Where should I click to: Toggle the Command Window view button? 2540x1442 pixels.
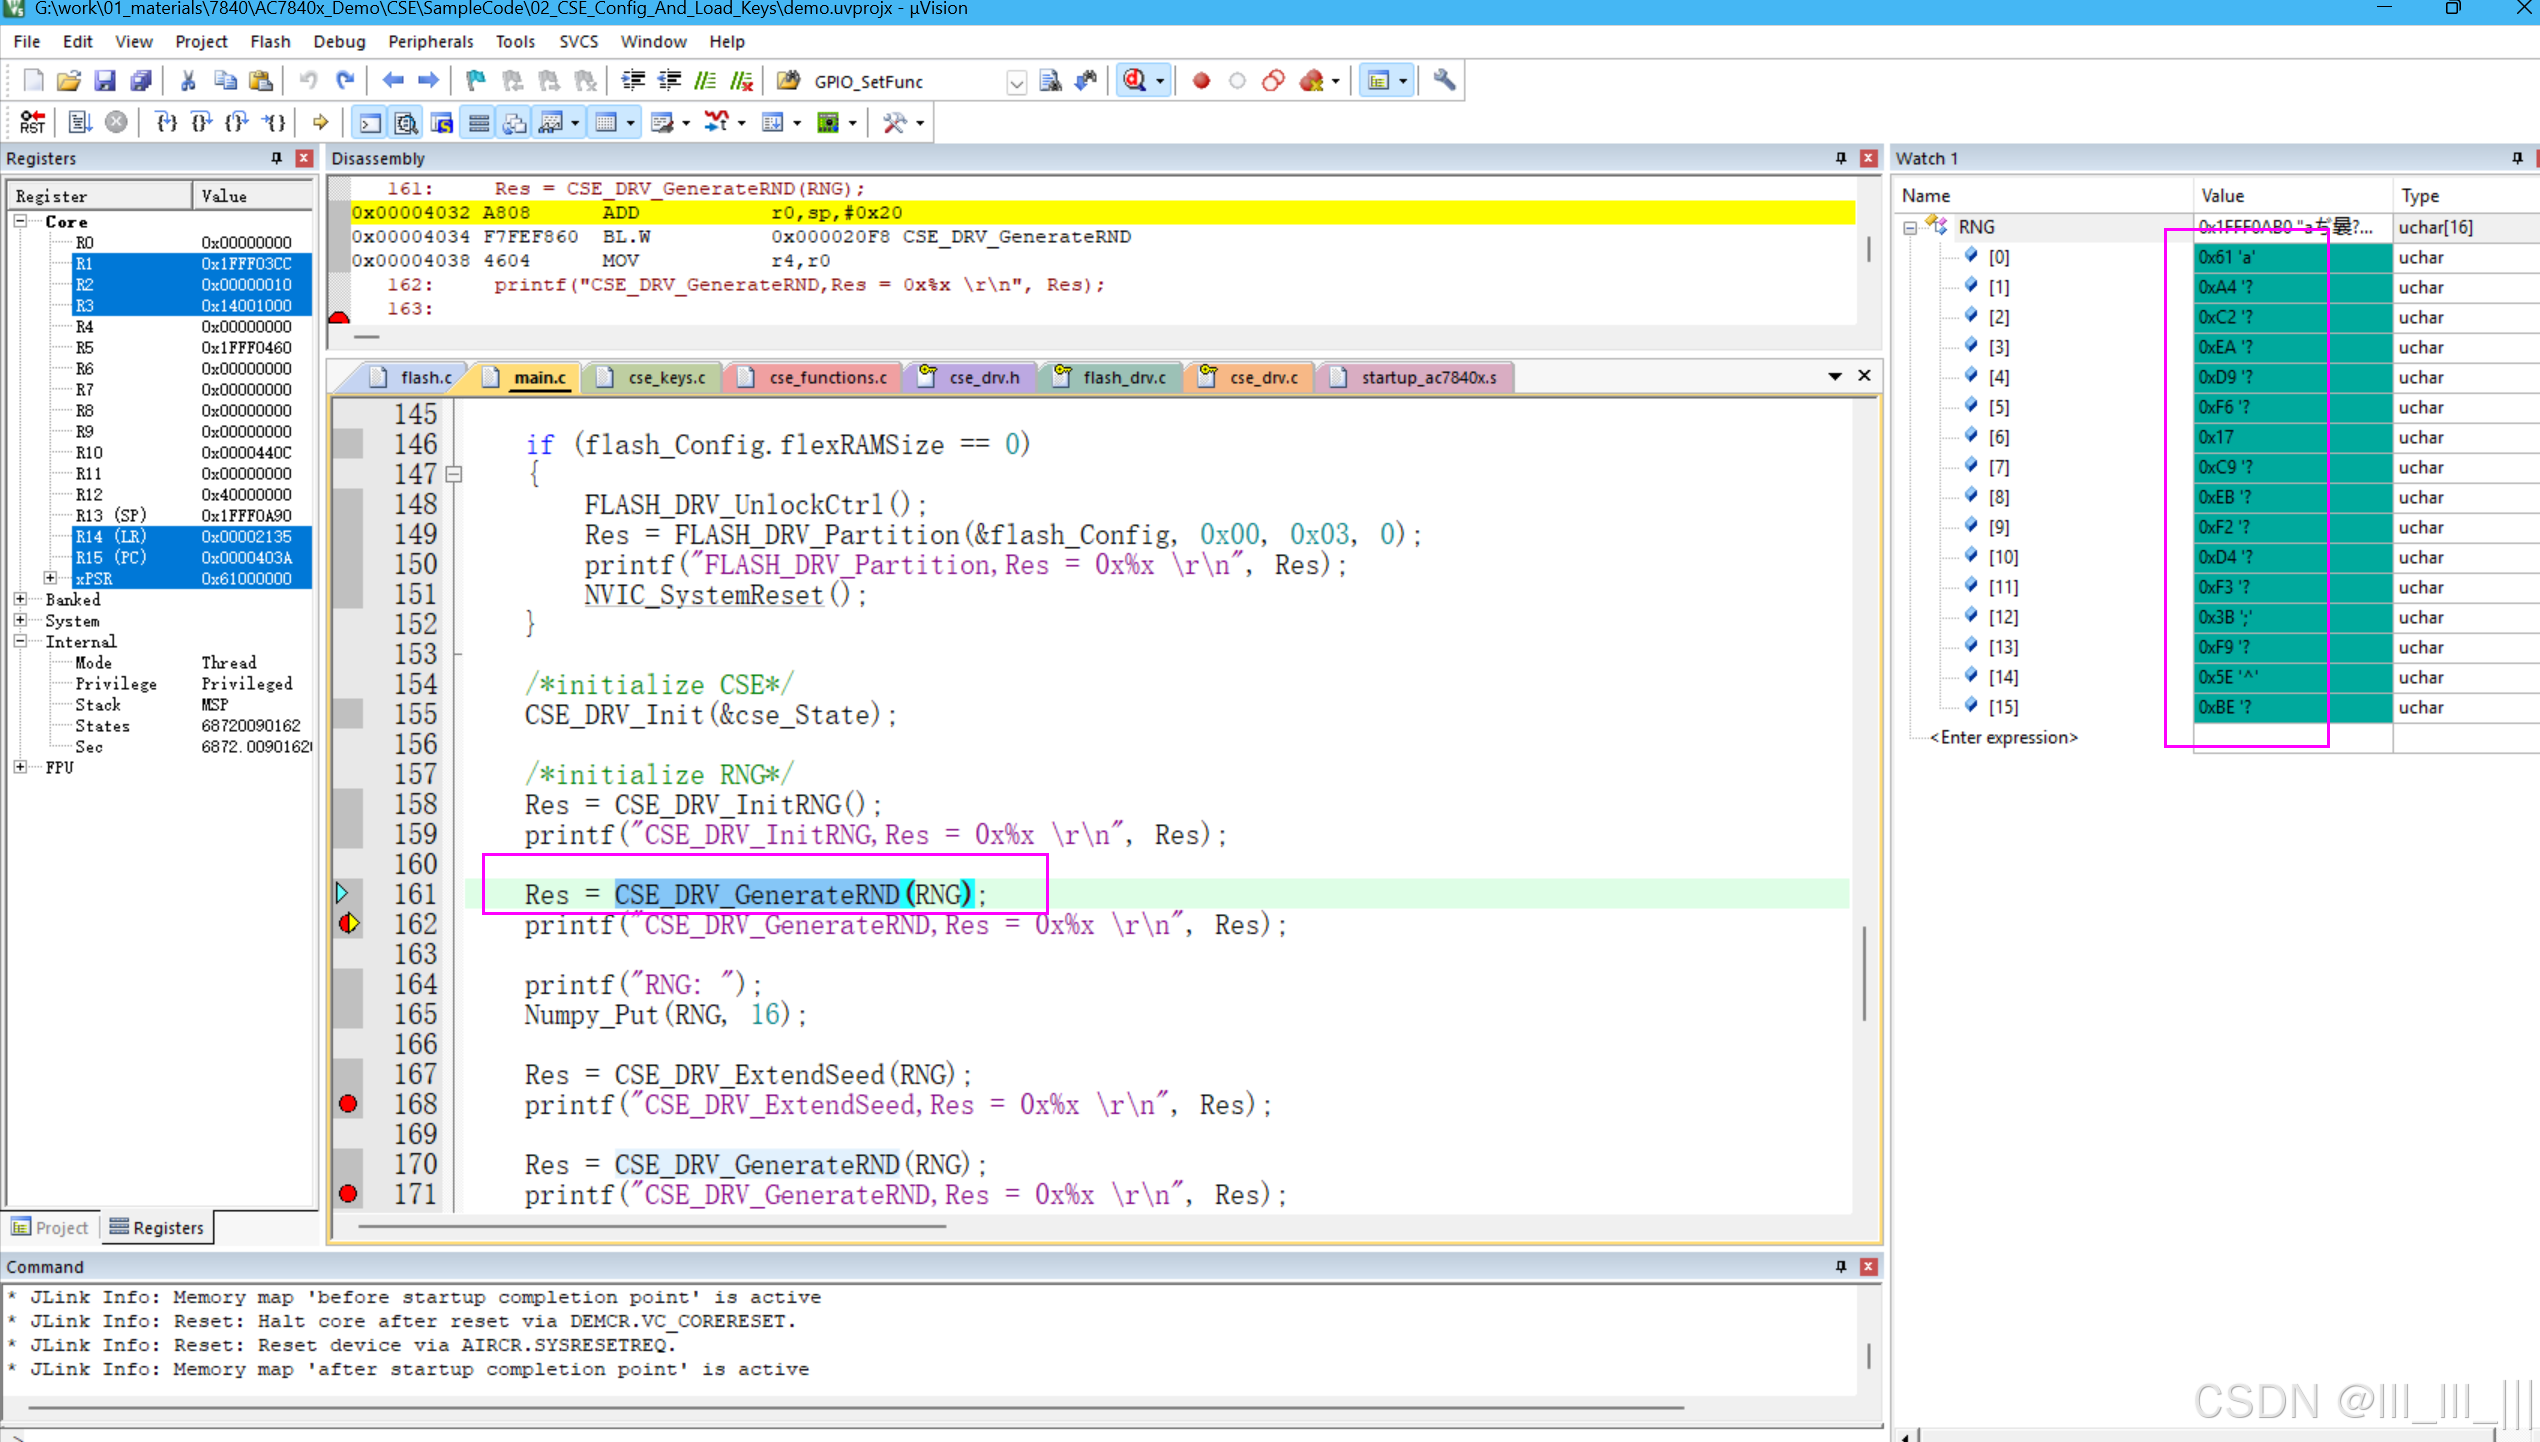click(370, 122)
